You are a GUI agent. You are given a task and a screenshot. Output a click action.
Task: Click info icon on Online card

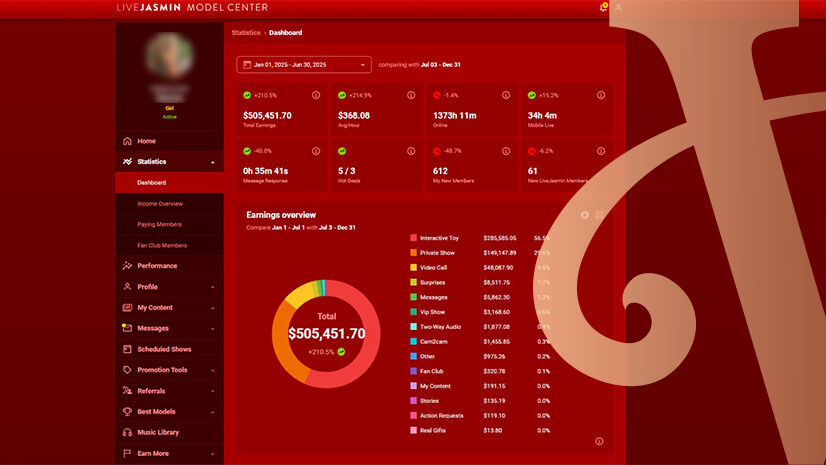click(x=506, y=95)
